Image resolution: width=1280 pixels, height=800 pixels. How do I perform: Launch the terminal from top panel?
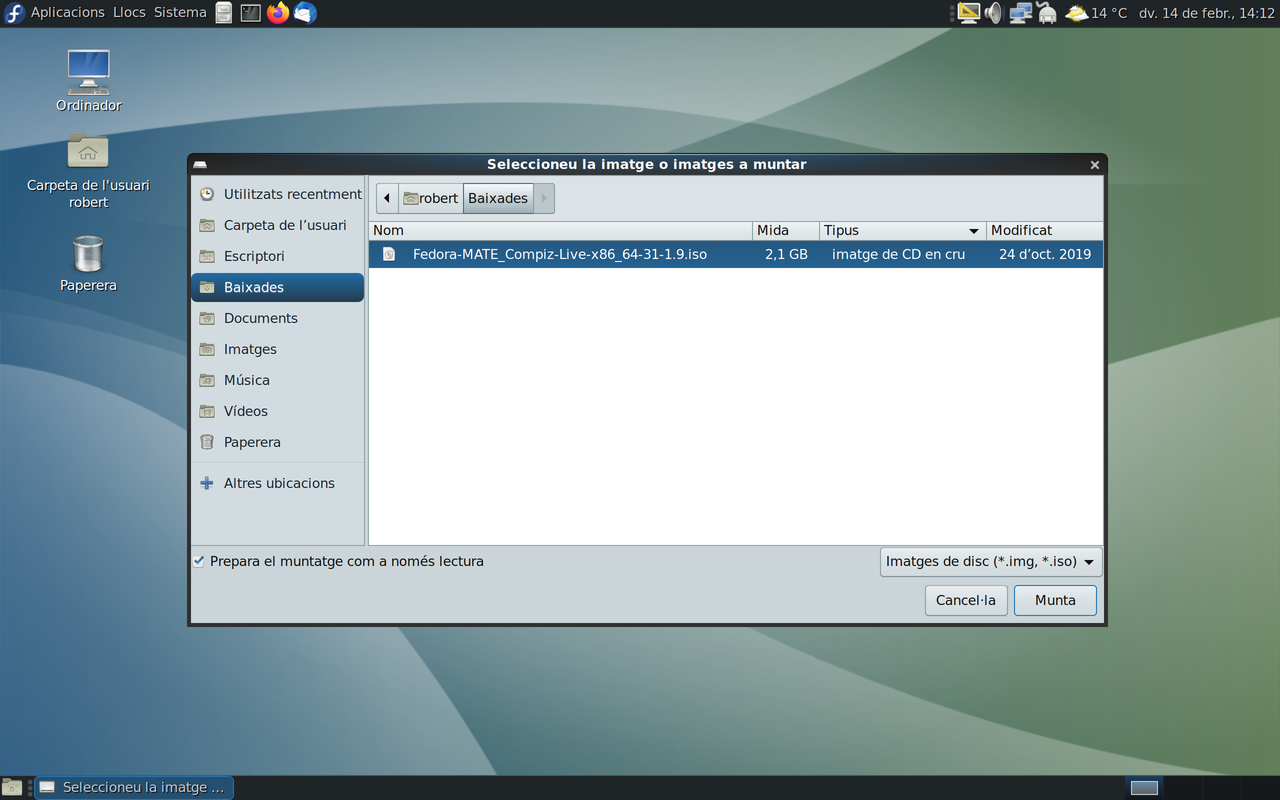coord(251,13)
